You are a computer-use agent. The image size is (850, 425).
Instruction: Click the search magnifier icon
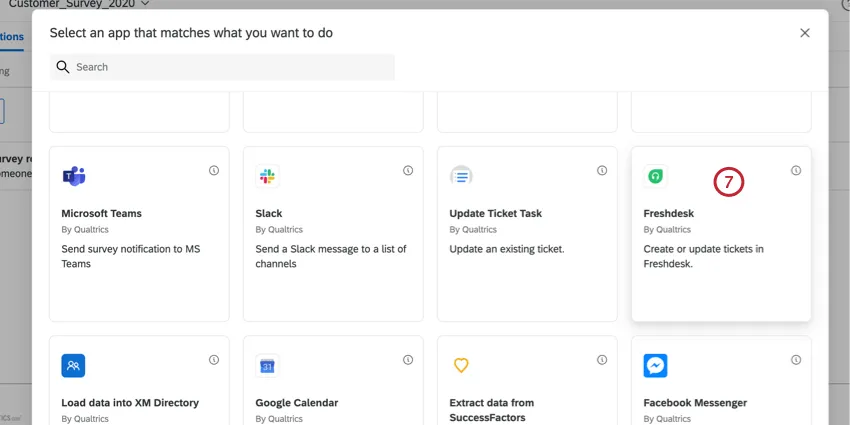pyautogui.click(x=63, y=67)
